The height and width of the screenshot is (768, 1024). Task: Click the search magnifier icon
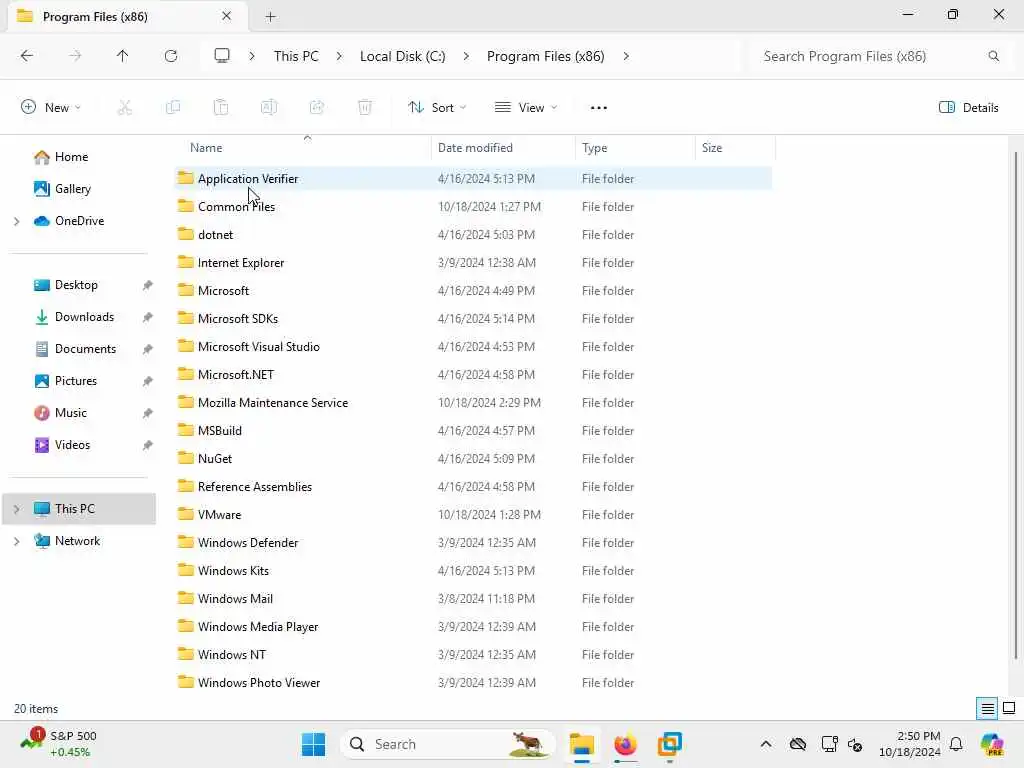993,56
